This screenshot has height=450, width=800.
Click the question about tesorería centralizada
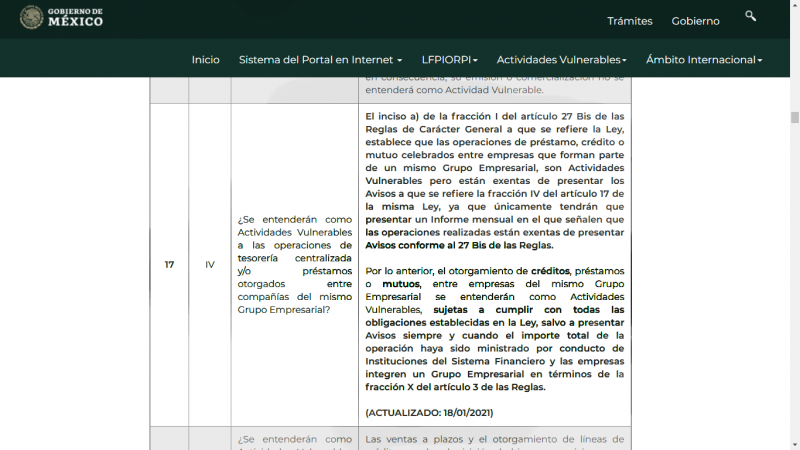pyautogui.click(x=294, y=265)
